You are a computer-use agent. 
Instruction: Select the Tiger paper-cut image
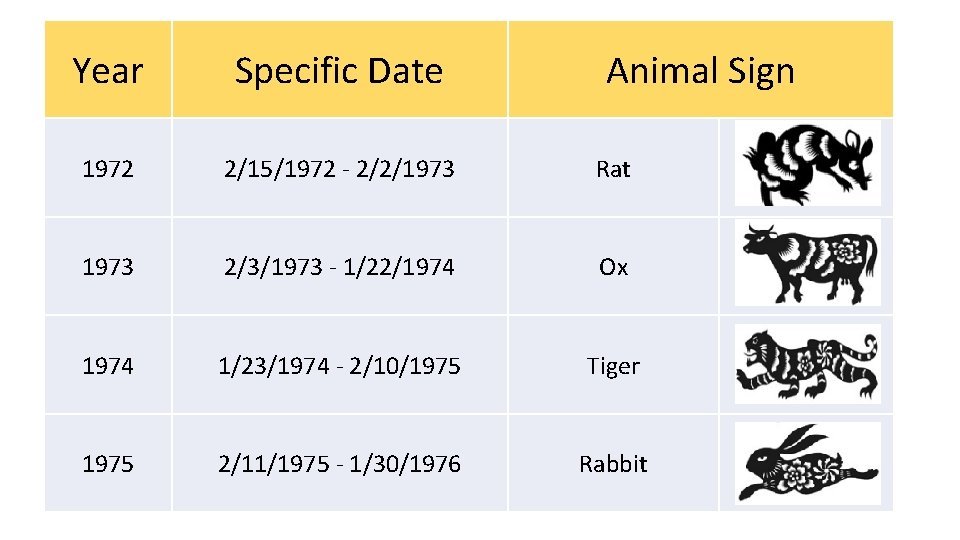(x=807, y=364)
